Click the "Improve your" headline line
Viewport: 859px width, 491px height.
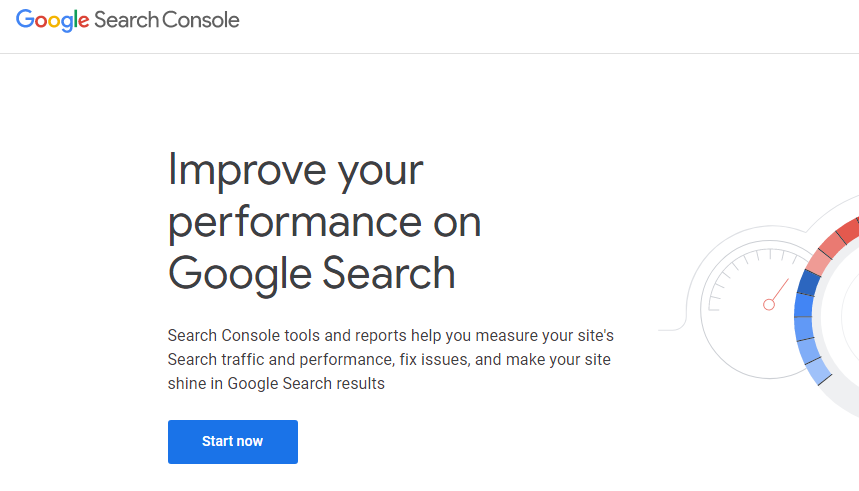coord(295,170)
